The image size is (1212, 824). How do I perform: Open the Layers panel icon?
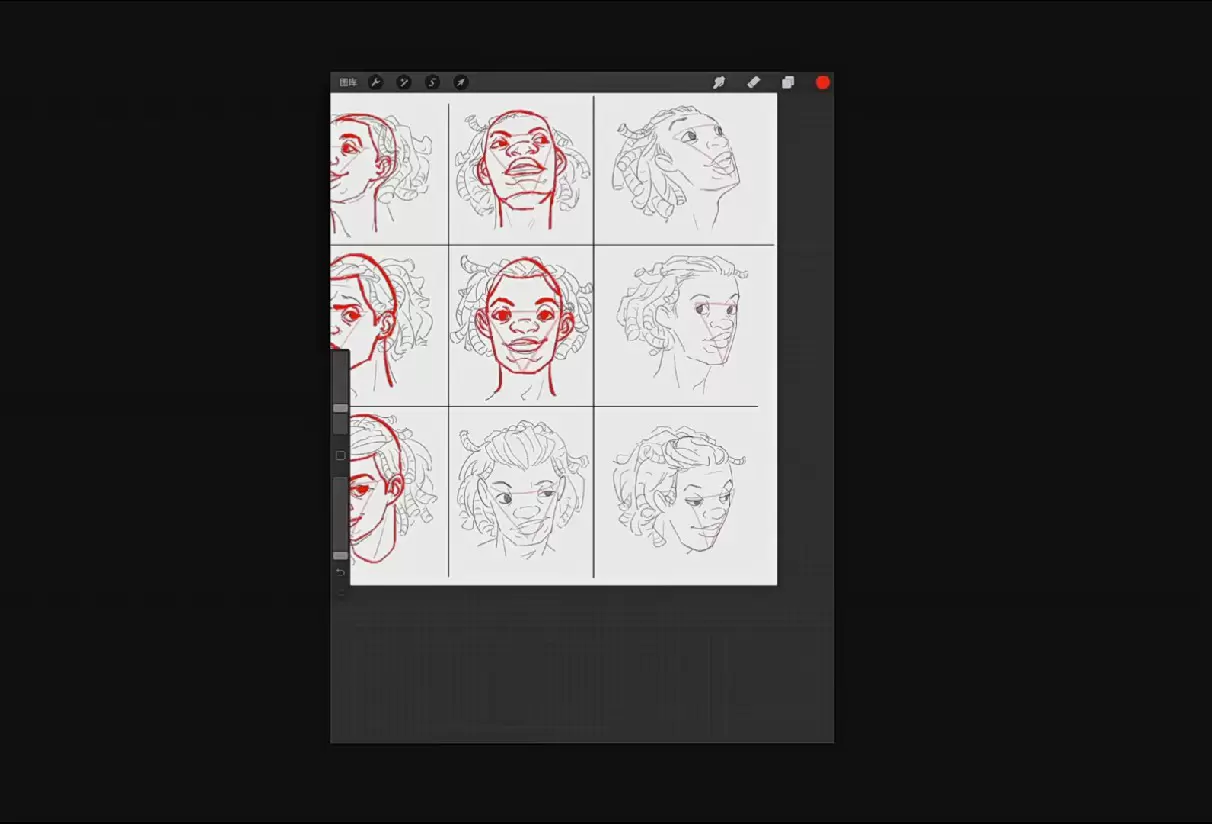click(788, 83)
